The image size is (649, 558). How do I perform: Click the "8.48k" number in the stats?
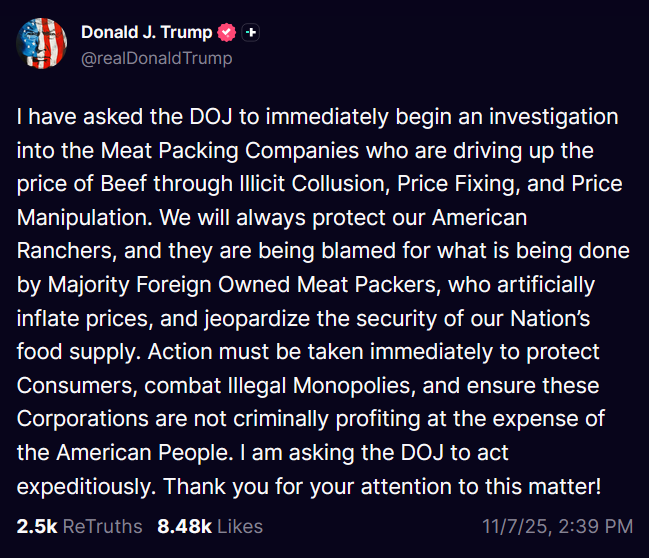click(185, 526)
